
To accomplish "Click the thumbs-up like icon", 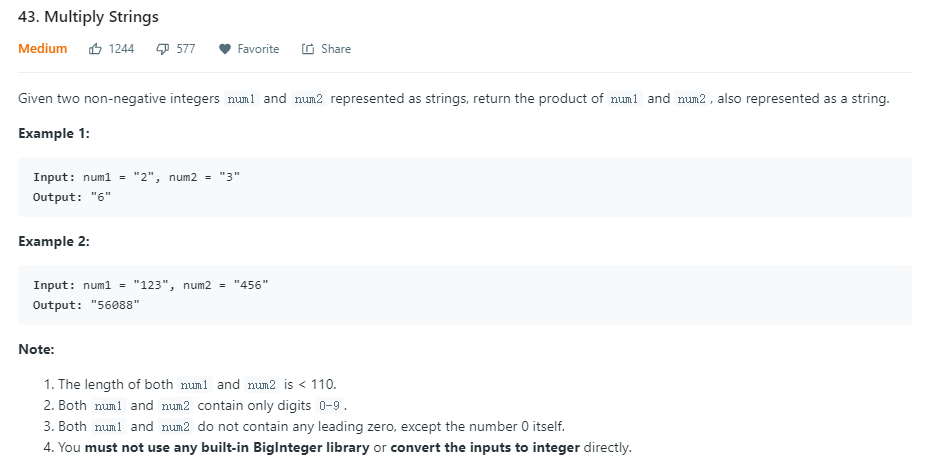I will click(x=96, y=49).
